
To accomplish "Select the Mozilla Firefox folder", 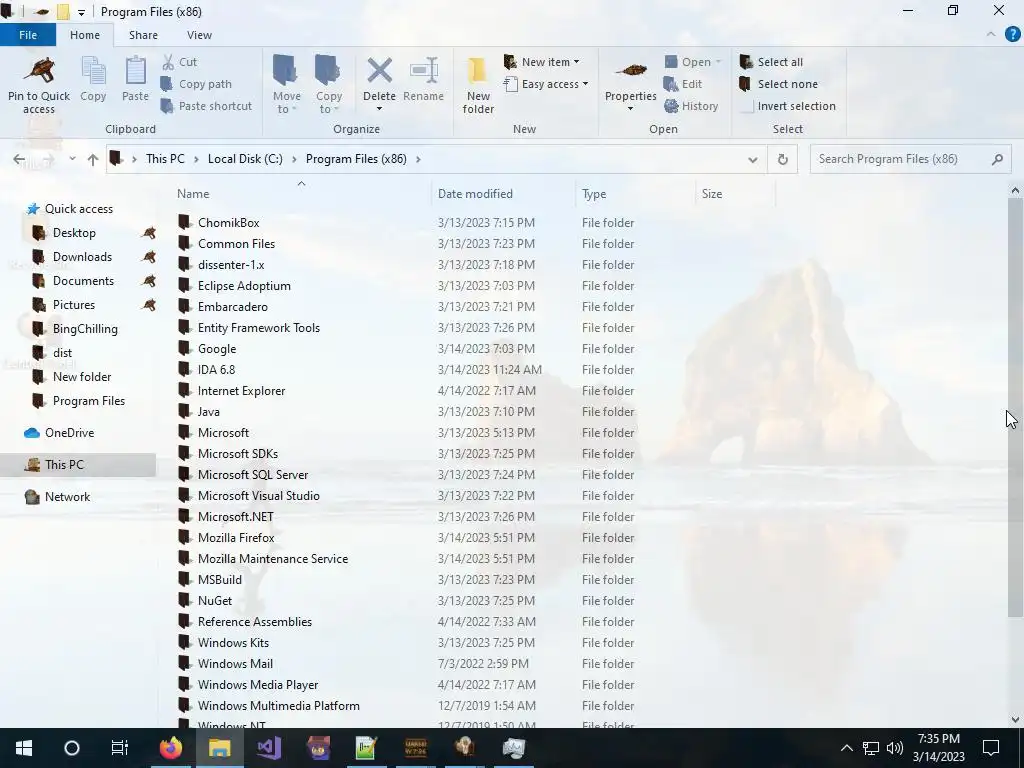I will pos(236,537).
